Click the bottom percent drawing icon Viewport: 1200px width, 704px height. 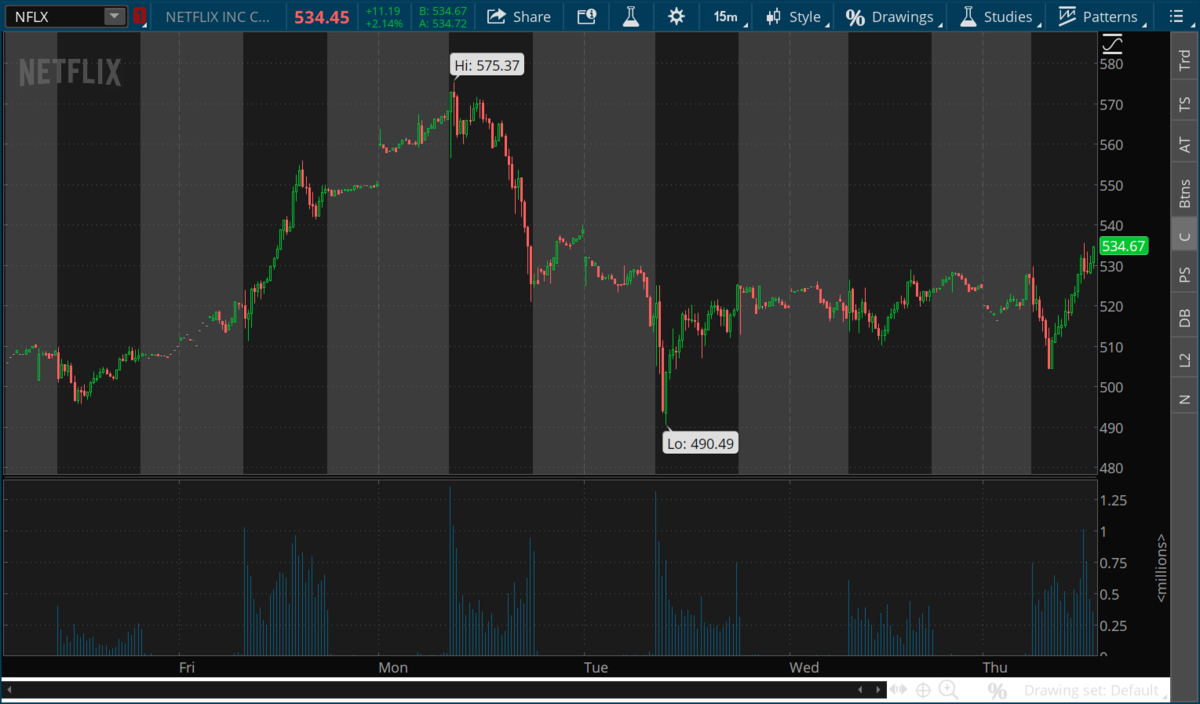pos(997,691)
